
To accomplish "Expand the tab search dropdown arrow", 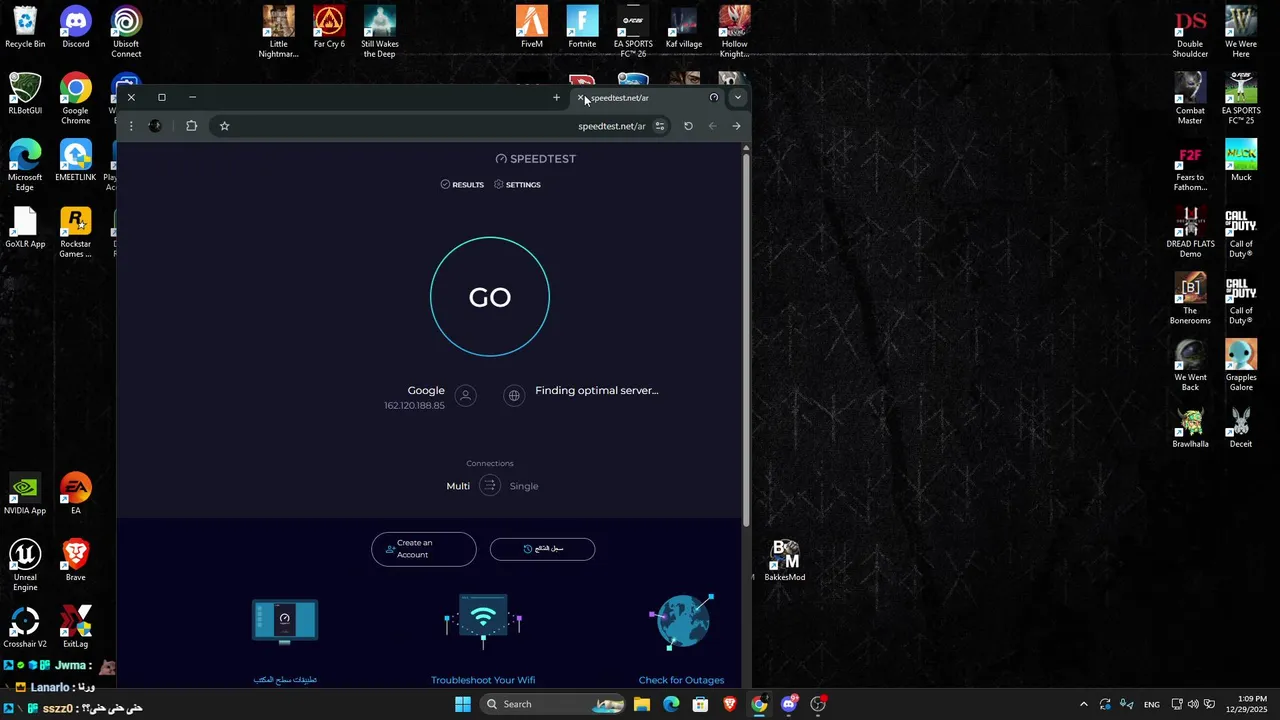I will [x=737, y=98].
